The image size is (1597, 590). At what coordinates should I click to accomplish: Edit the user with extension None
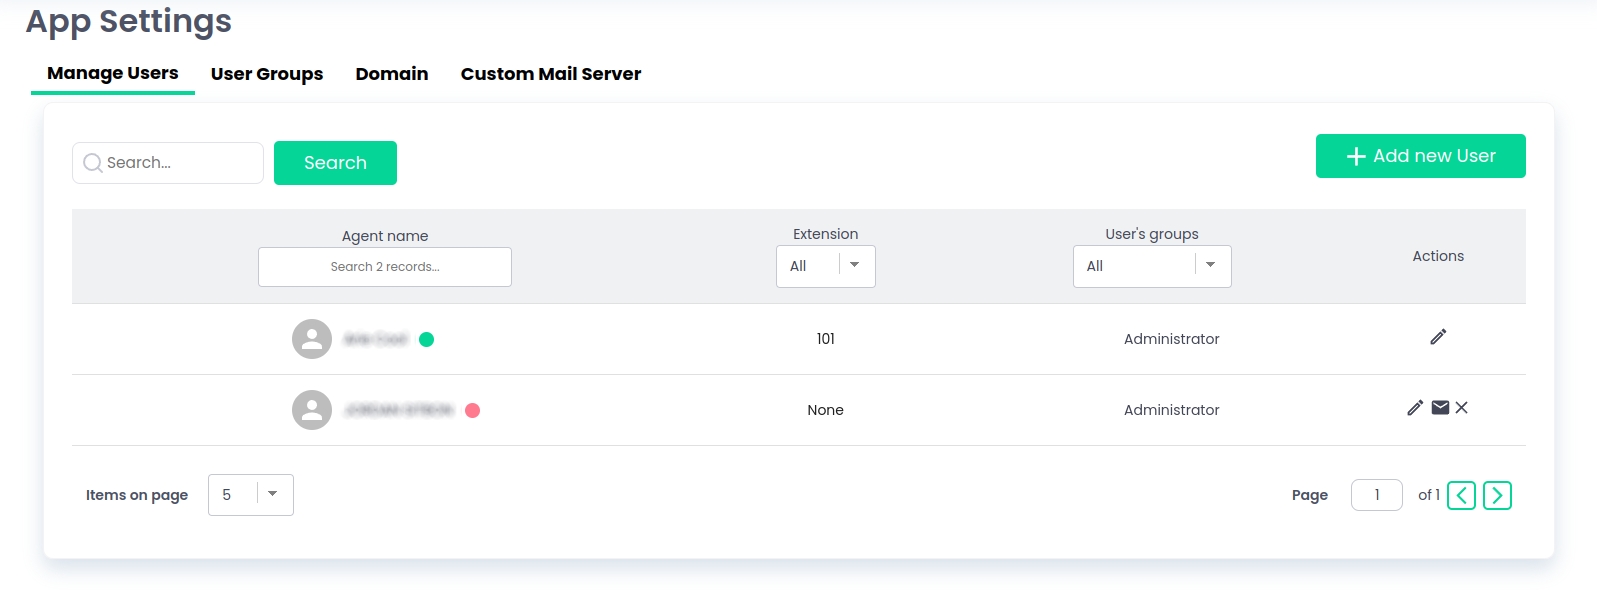tap(1414, 408)
